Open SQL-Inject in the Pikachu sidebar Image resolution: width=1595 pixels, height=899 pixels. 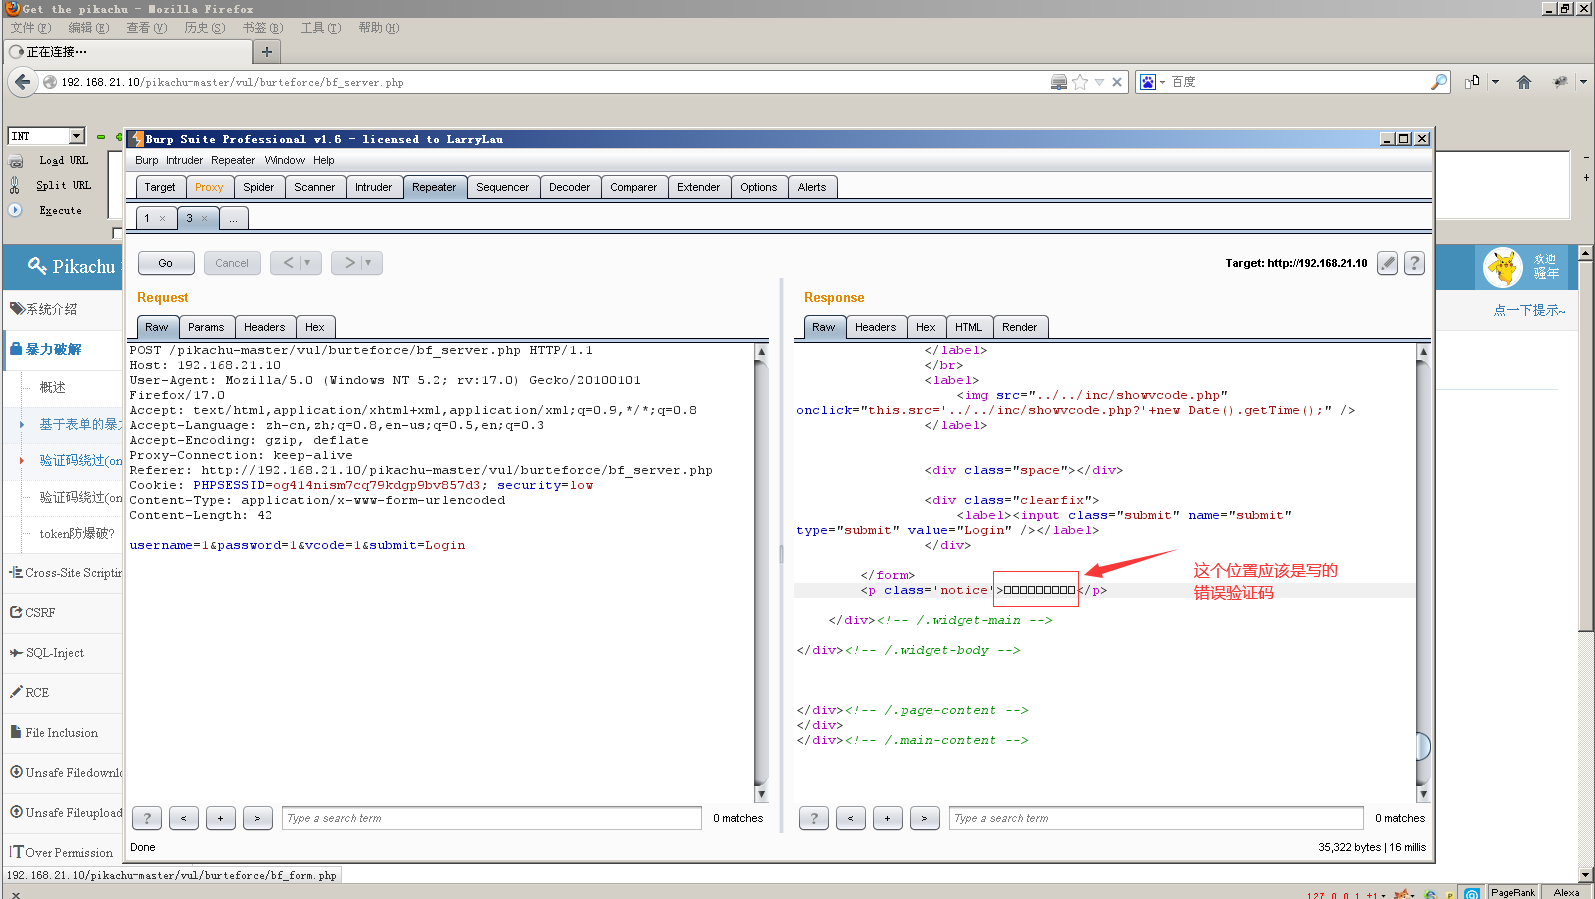tap(55, 653)
